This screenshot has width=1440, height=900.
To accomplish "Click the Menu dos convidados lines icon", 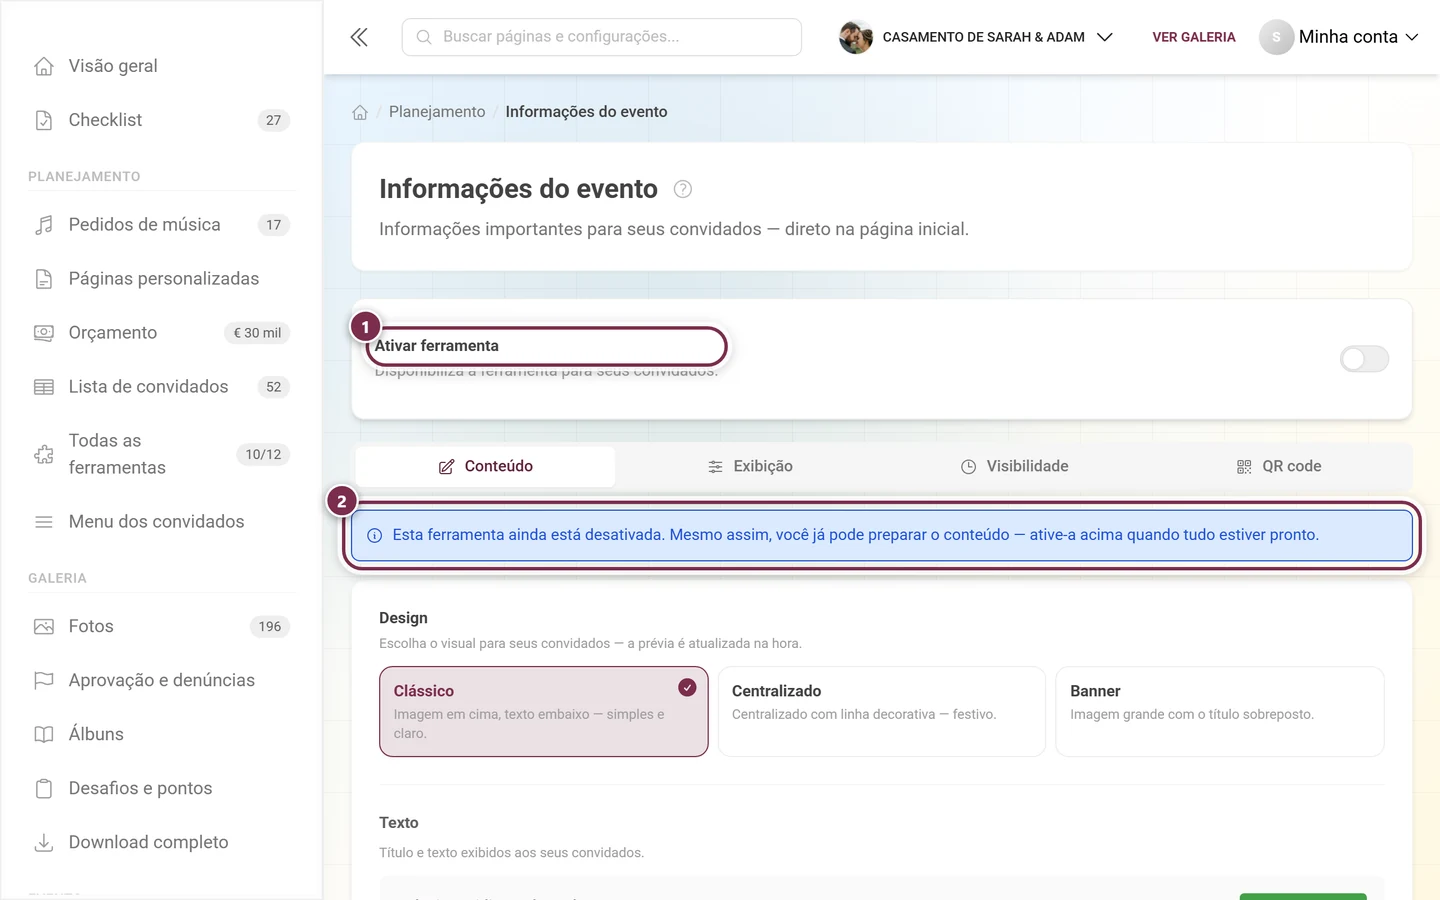I will (44, 522).
